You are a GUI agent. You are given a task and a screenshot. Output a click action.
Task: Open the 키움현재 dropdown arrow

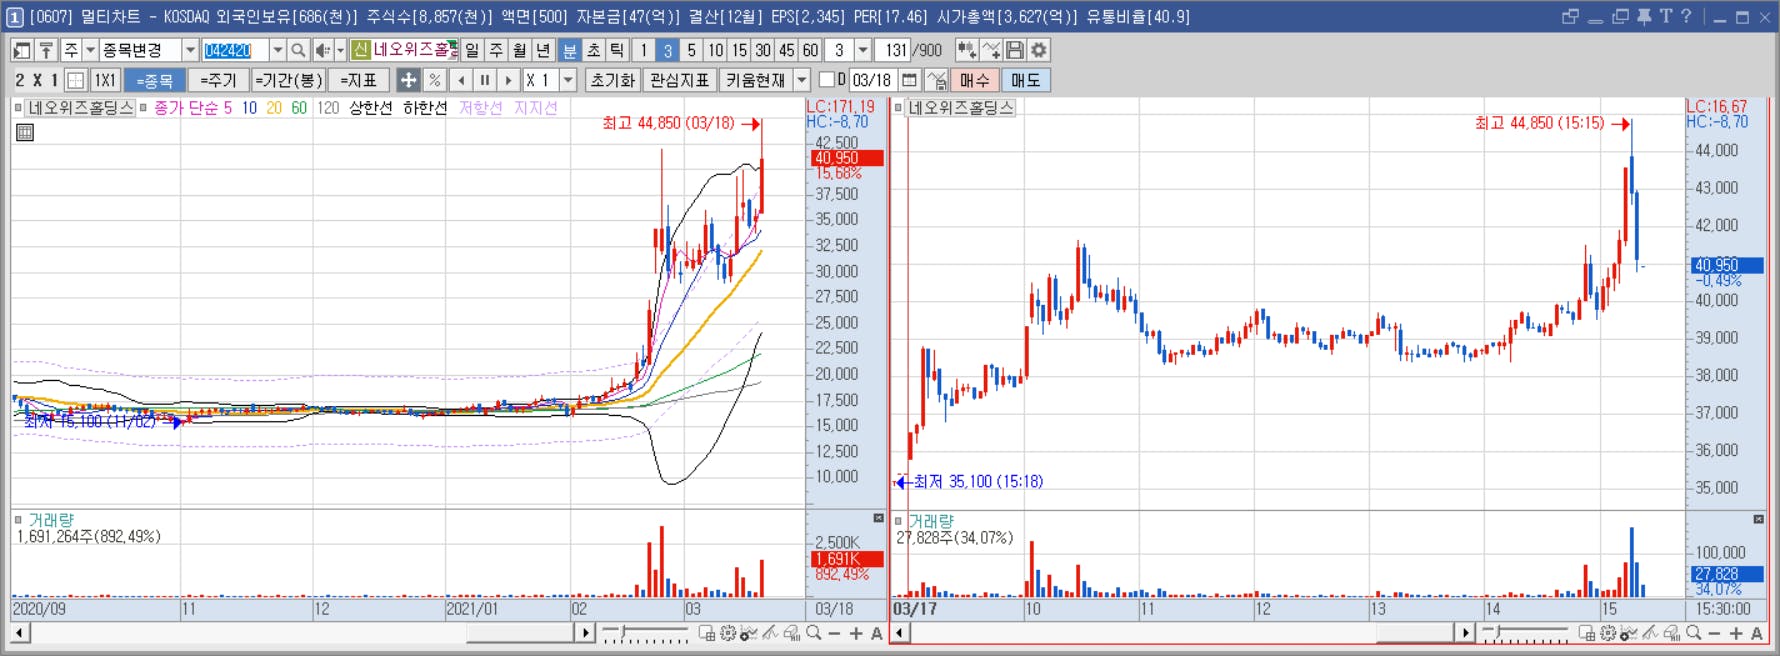[x=802, y=80]
